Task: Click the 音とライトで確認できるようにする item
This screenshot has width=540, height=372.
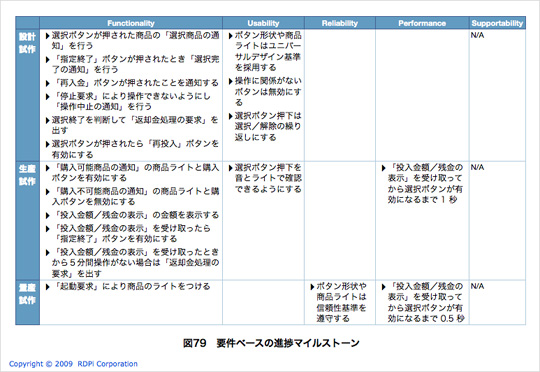Action: coord(265,178)
